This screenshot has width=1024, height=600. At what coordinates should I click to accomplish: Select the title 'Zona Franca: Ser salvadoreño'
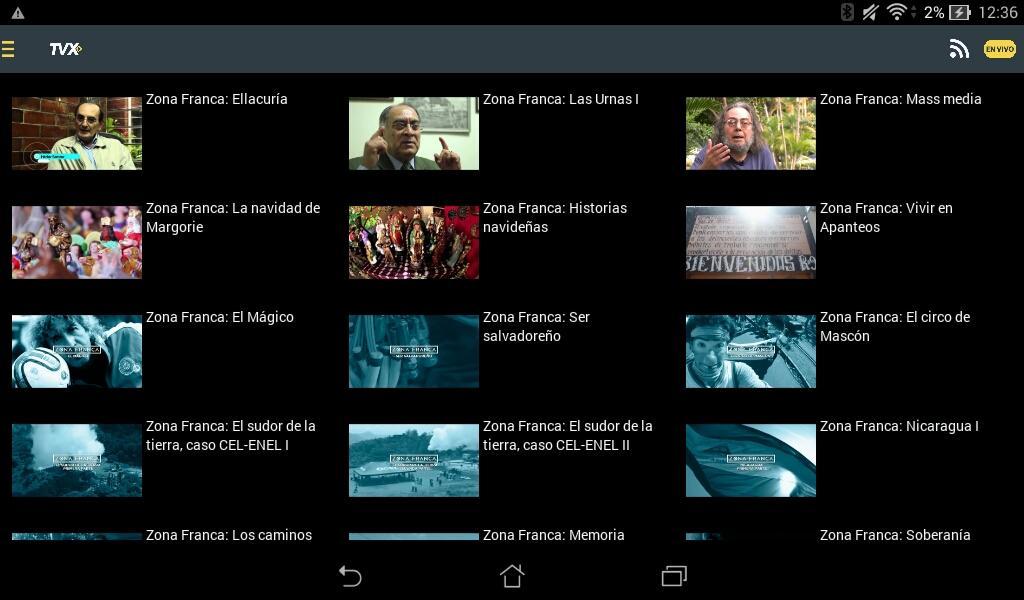pos(536,326)
